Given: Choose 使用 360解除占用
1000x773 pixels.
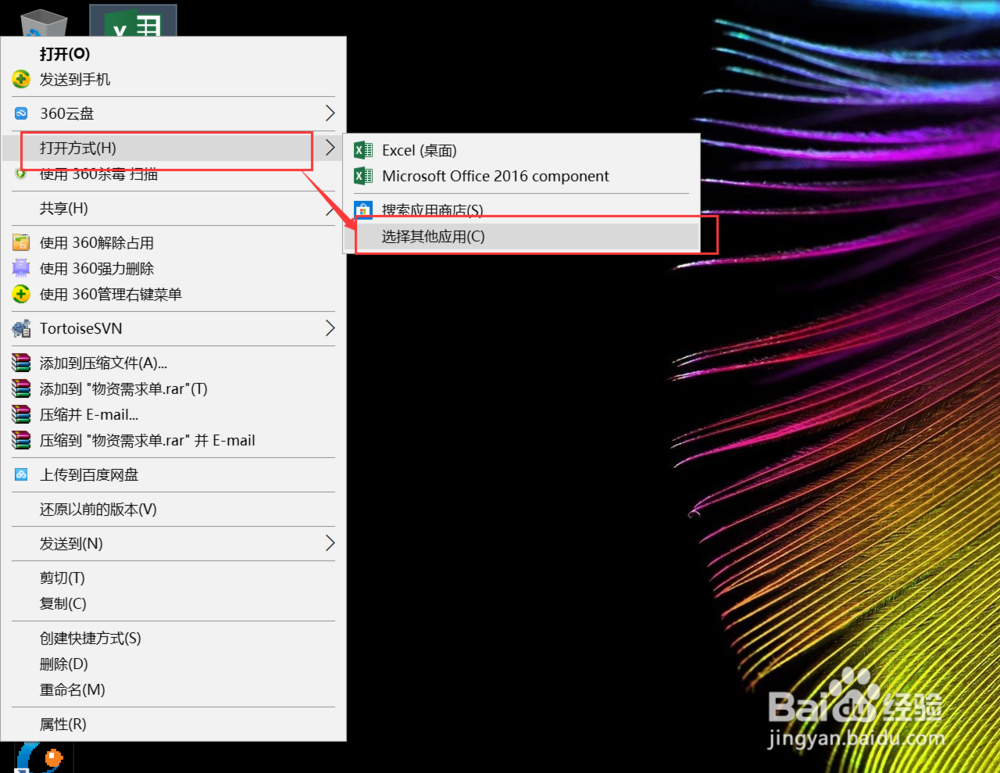Looking at the screenshot, I should tap(173, 242).
